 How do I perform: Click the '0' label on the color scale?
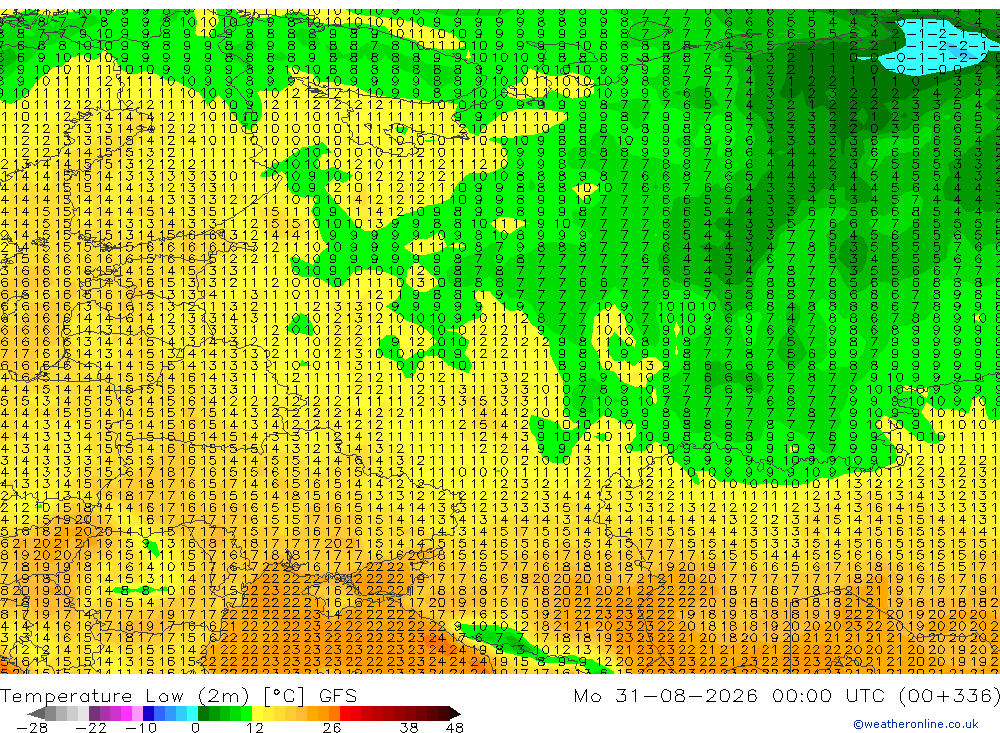pos(195,727)
